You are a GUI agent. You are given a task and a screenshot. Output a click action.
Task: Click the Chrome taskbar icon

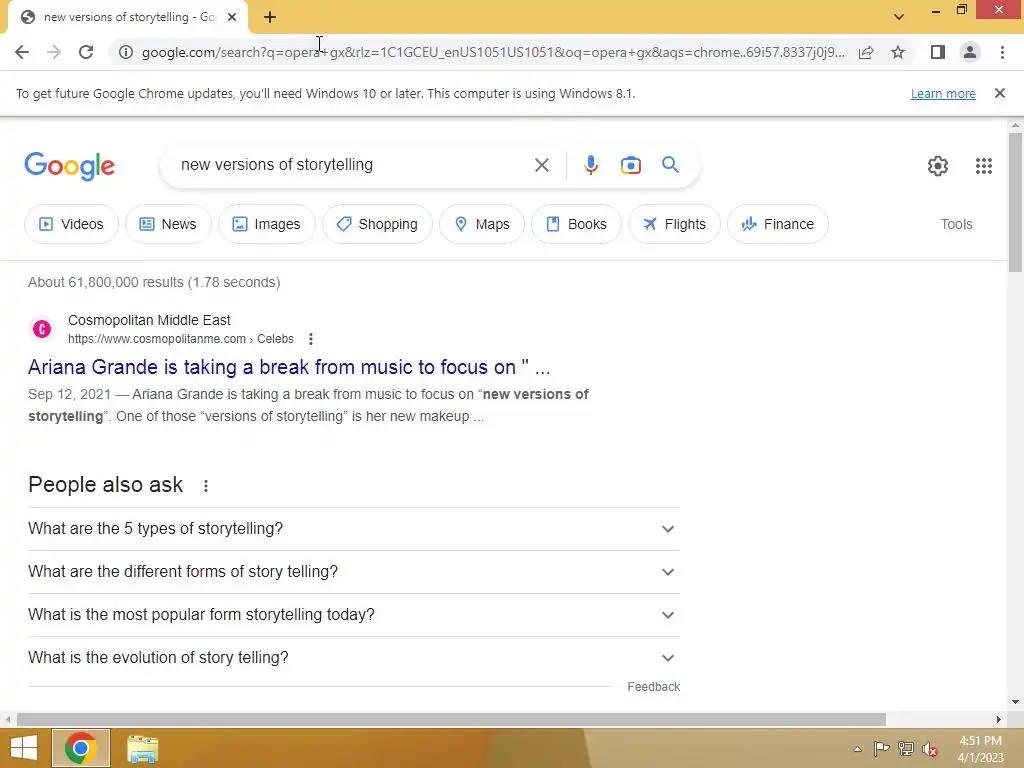(x=81, y=748)
